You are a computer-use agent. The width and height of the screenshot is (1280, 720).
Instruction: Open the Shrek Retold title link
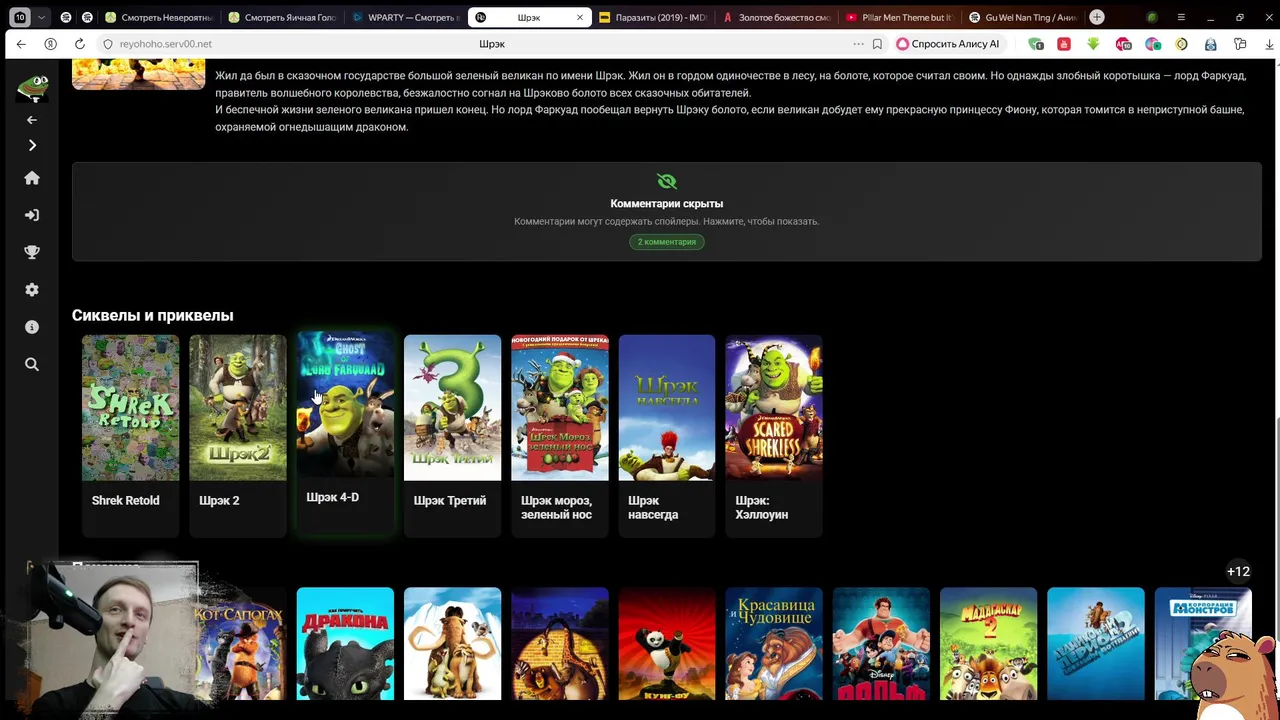coord(126,501)
